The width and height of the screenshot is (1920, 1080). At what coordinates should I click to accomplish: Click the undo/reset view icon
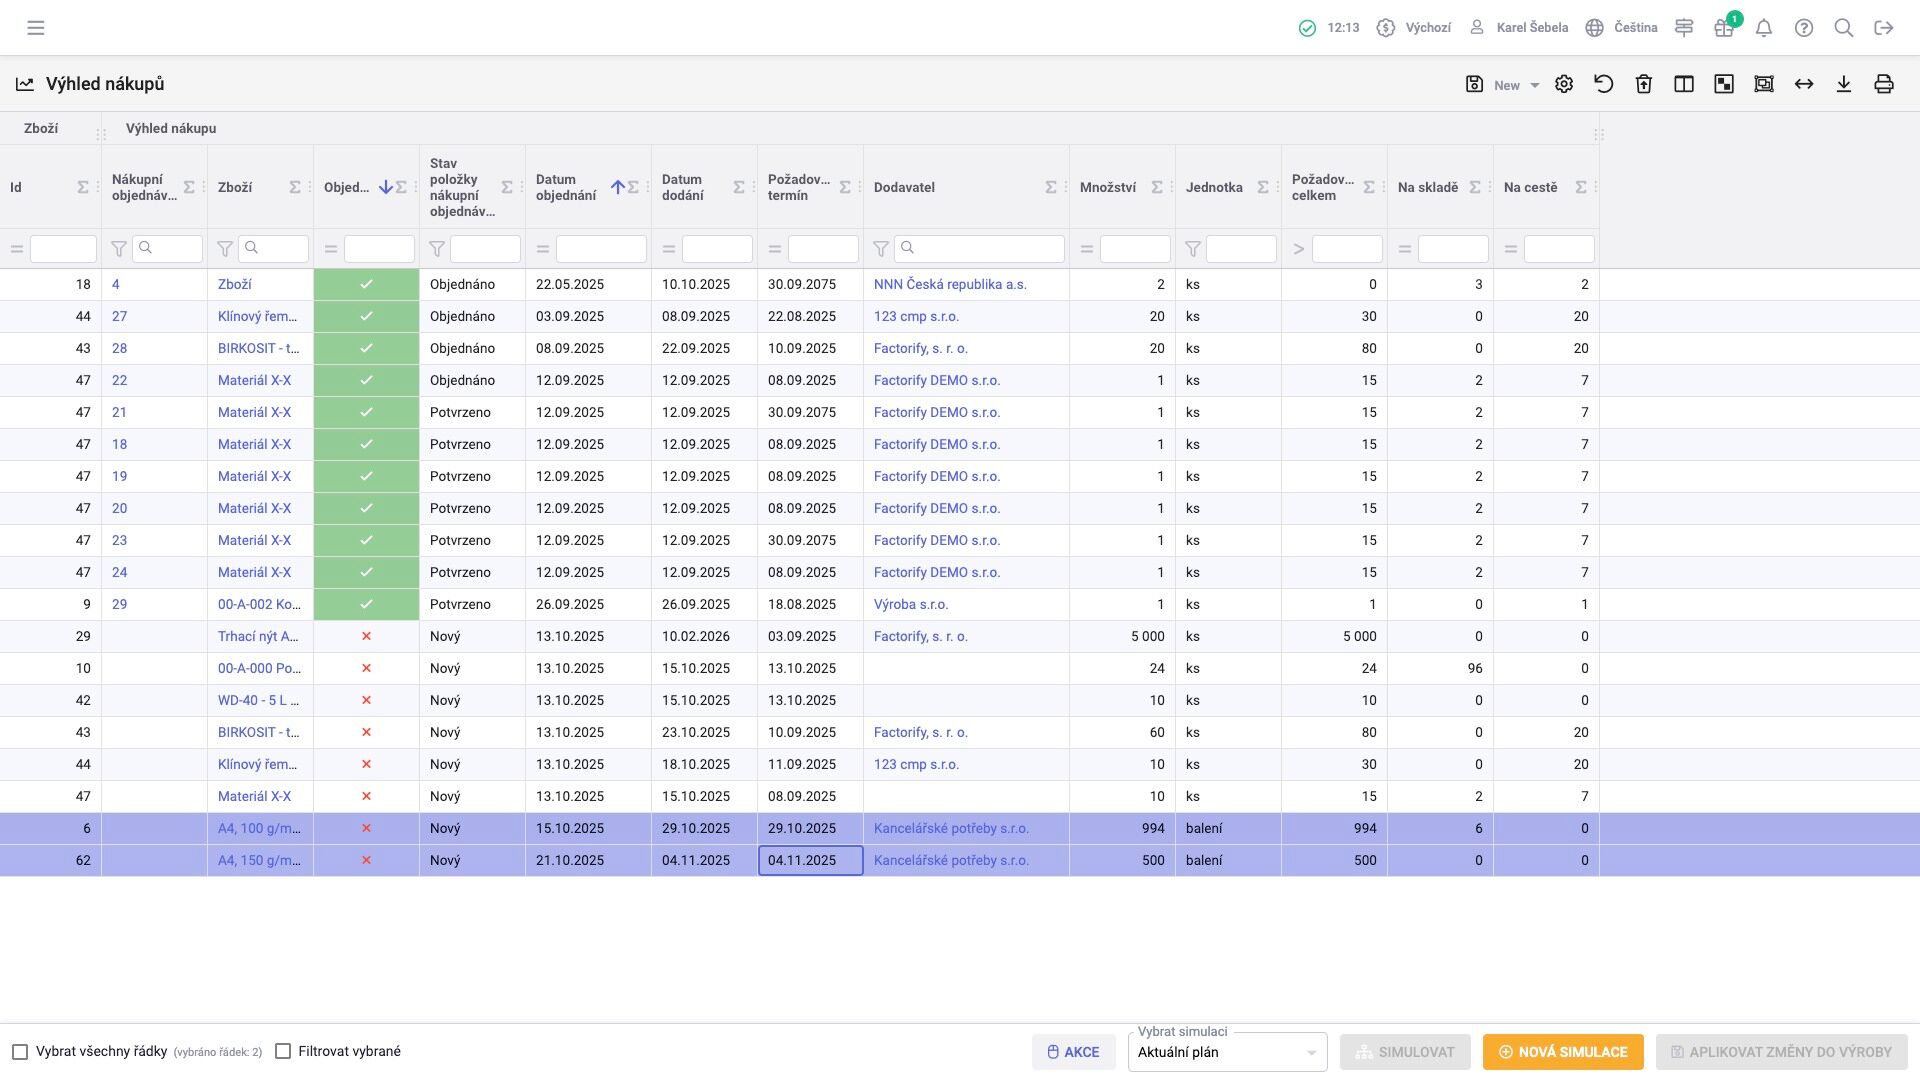(x=1604, y=85)
